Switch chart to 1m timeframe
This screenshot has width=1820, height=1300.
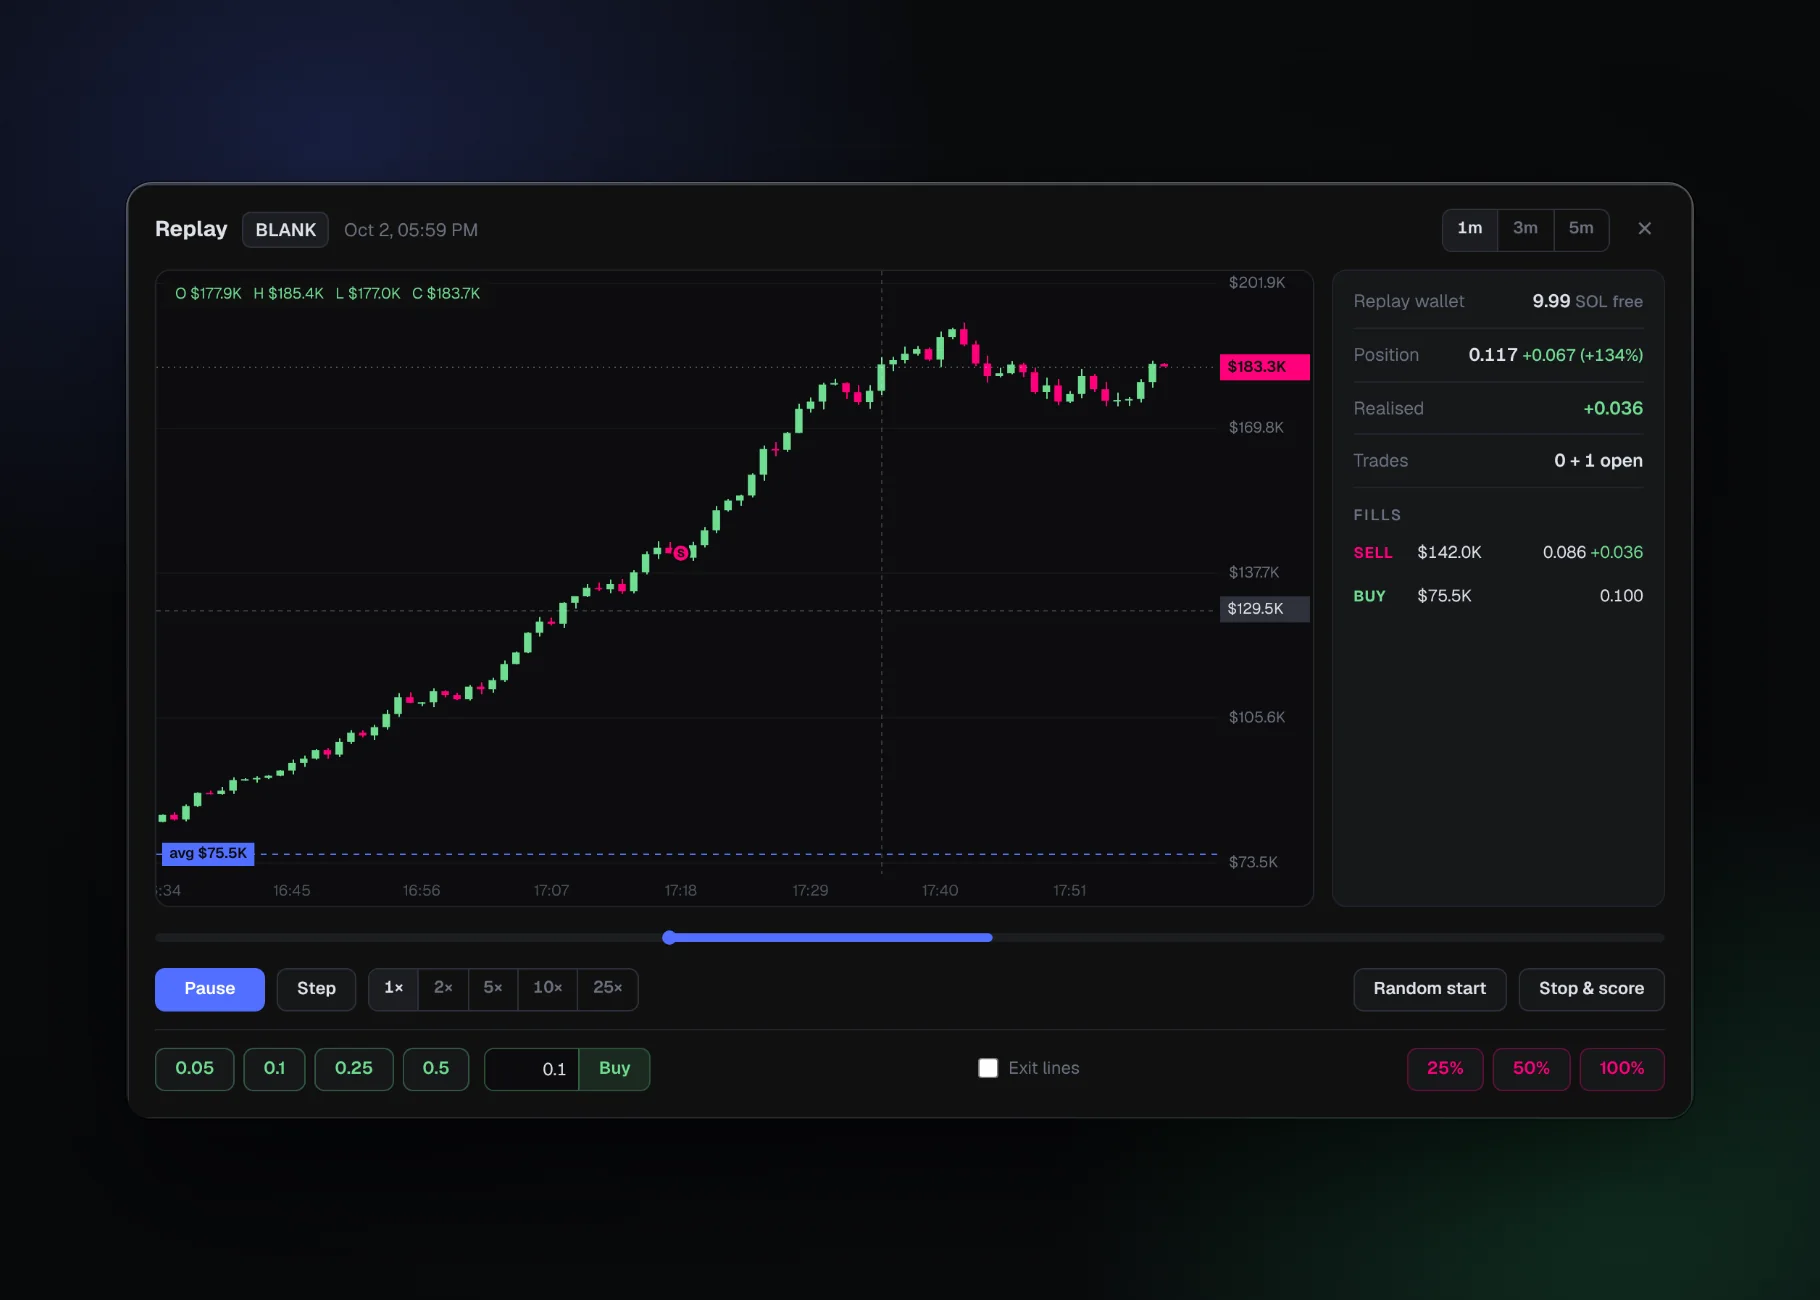pos(1469,229)
